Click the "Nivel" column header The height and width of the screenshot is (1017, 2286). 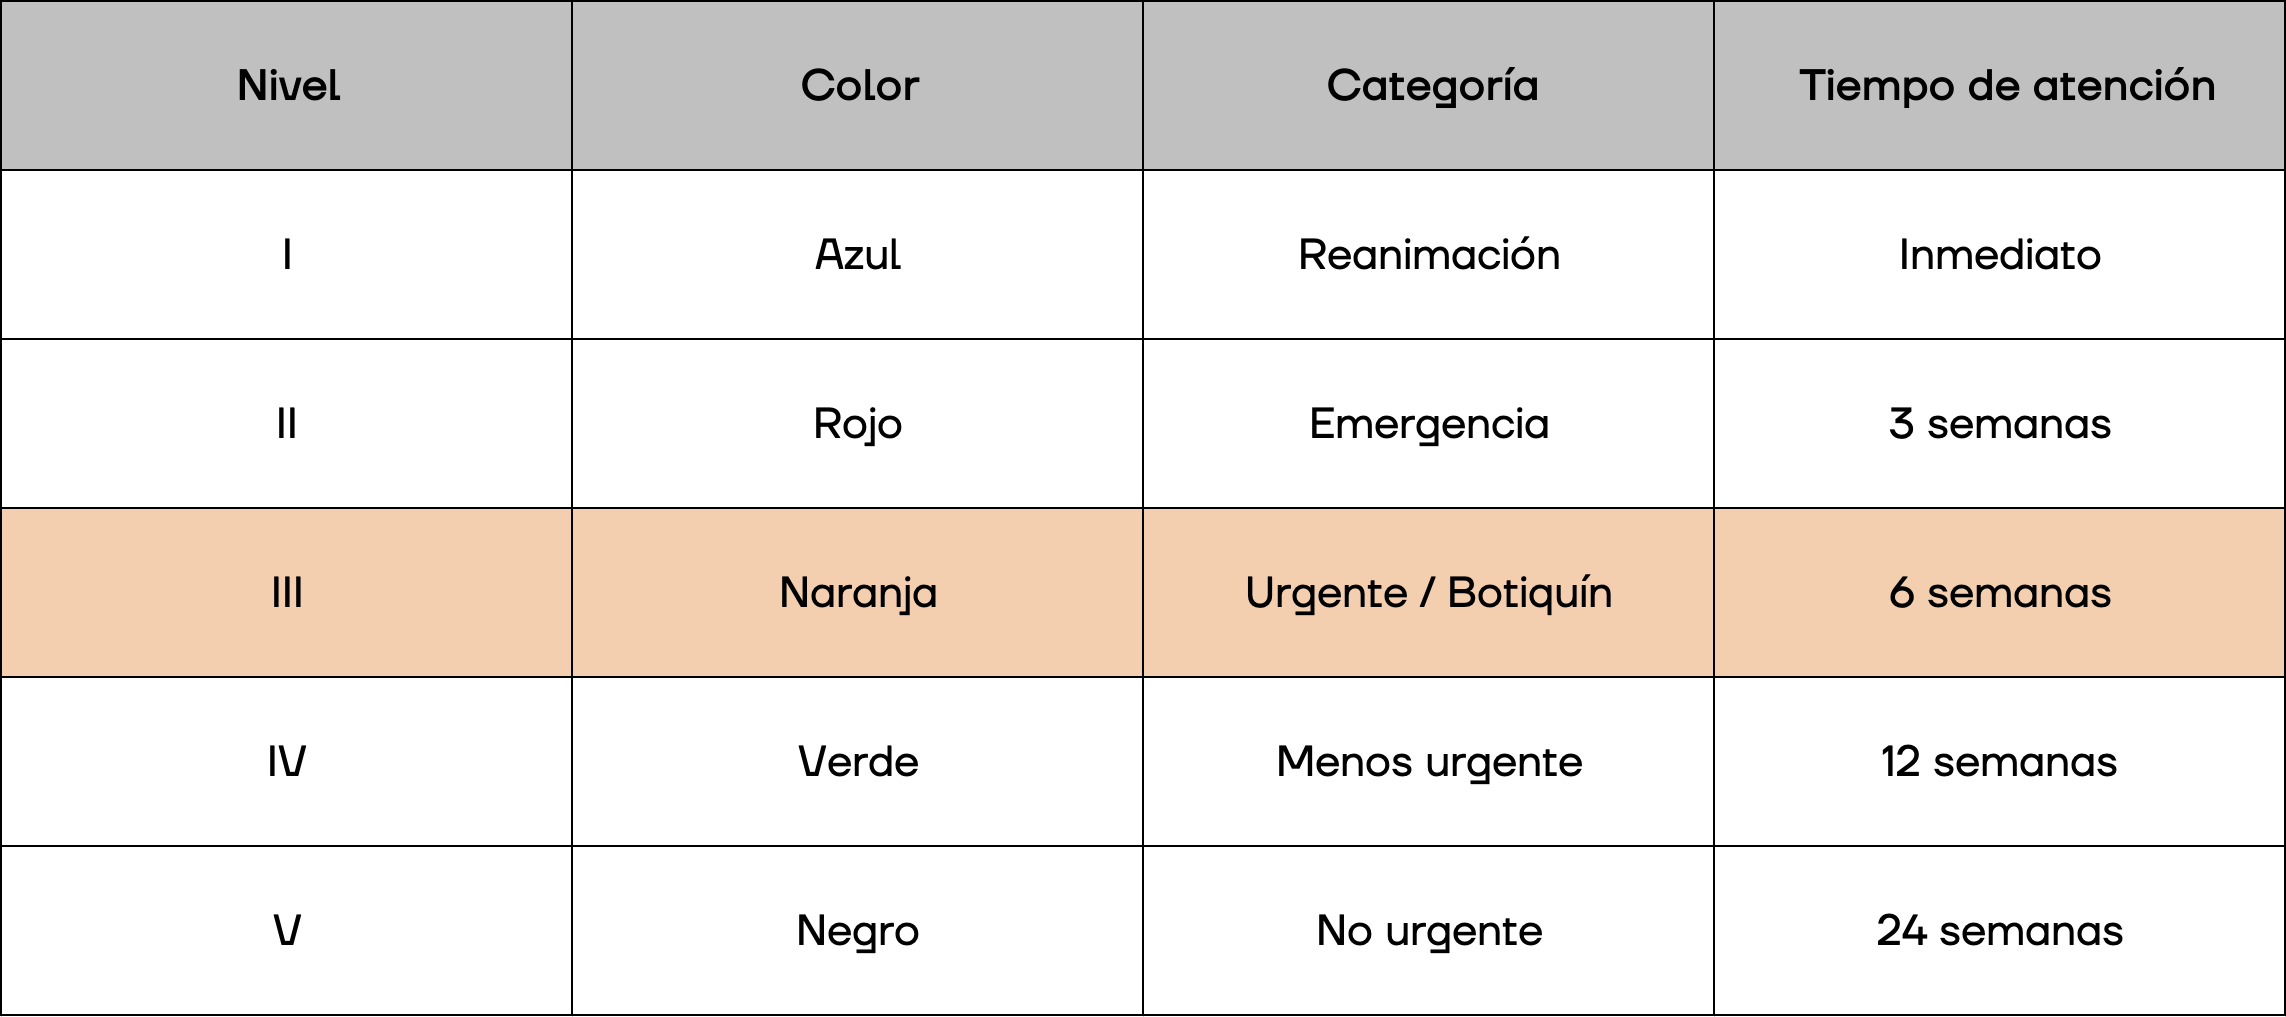coord(288,86)
